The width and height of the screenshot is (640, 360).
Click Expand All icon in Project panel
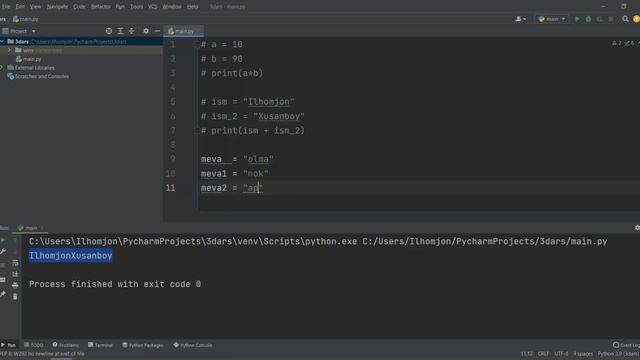tap(120, 31)
